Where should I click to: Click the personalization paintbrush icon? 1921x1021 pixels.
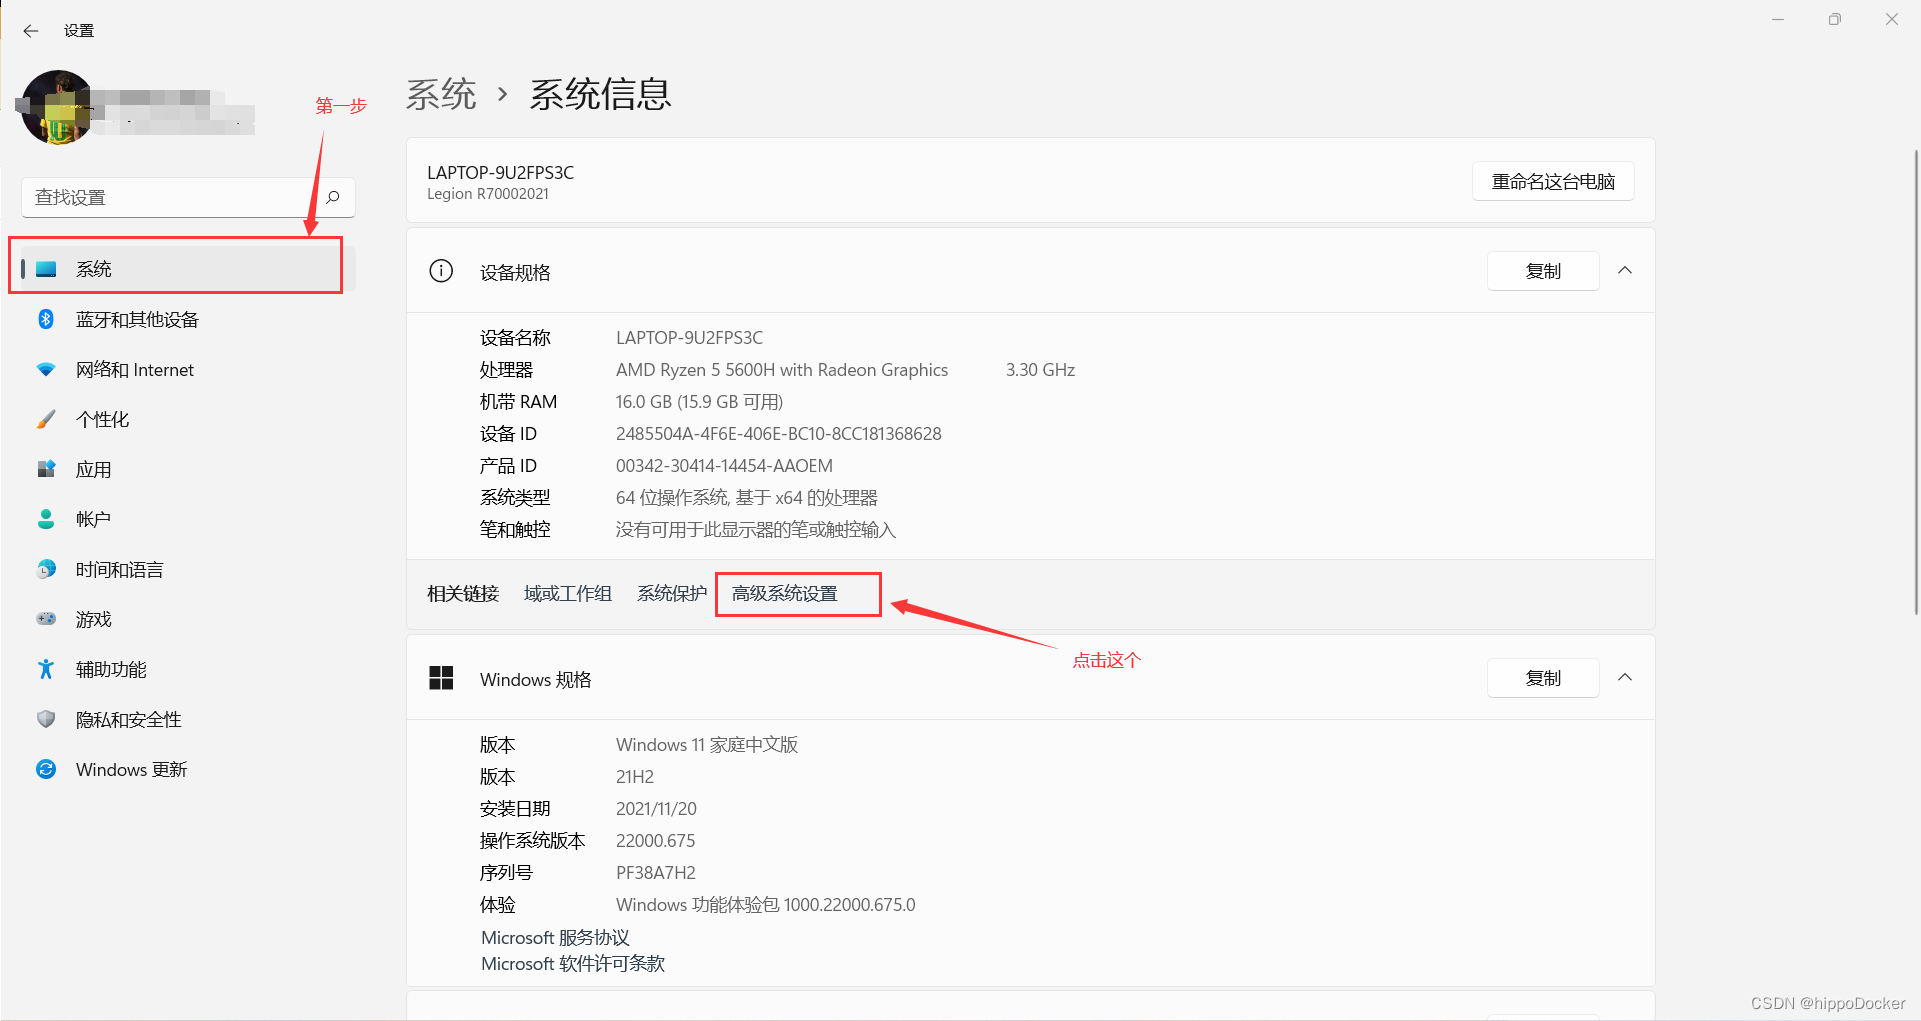[x=46, y=419]
